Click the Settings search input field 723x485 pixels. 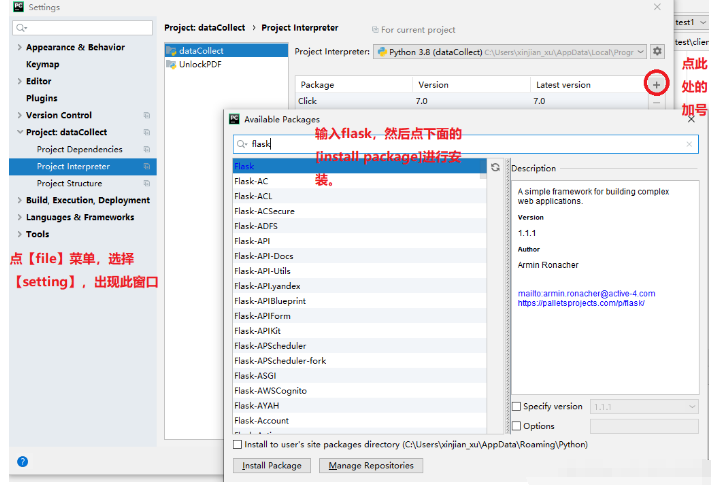tap(83, 28)
